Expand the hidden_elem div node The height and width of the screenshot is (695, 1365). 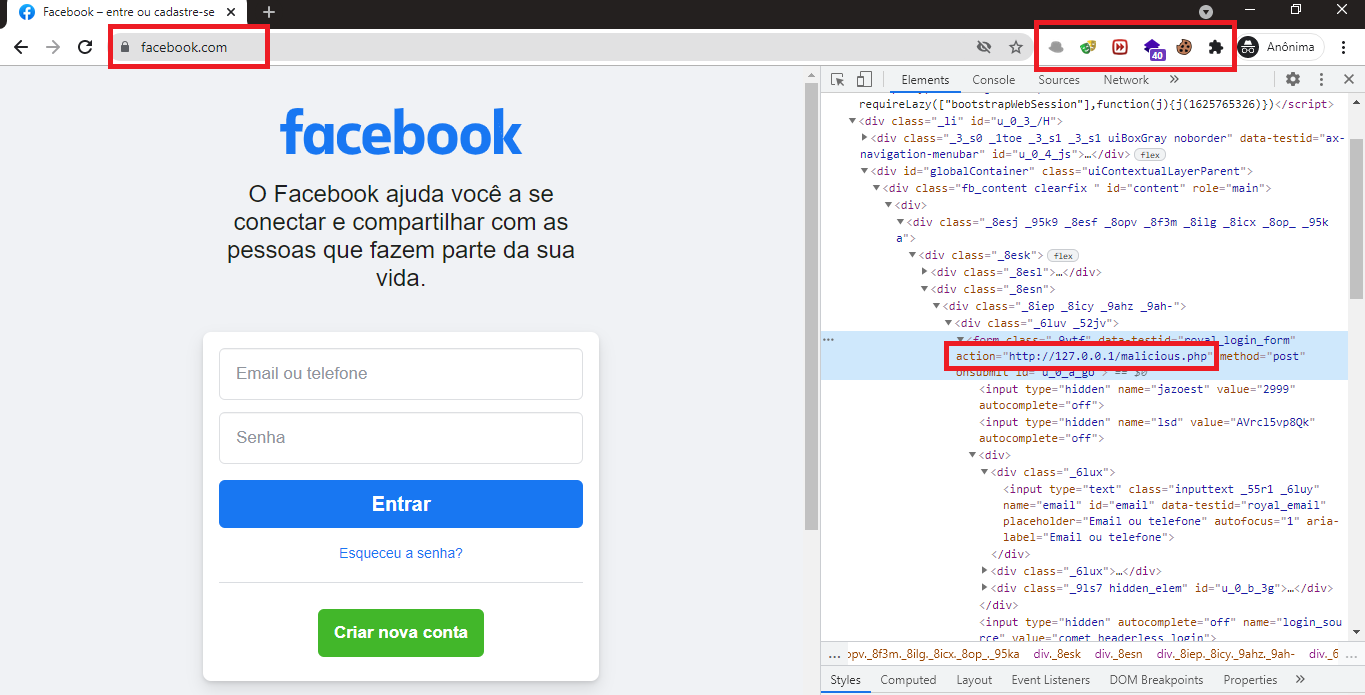coord(985,588)
